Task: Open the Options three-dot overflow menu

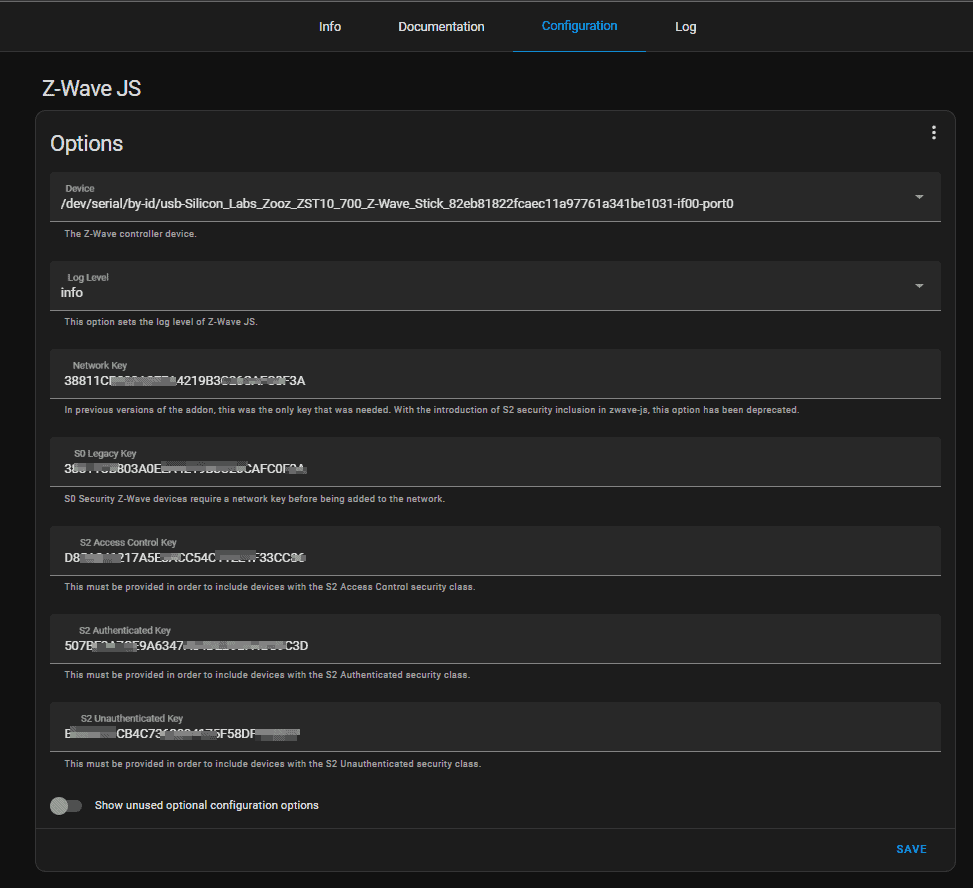Action: click(x=933, y=132)
